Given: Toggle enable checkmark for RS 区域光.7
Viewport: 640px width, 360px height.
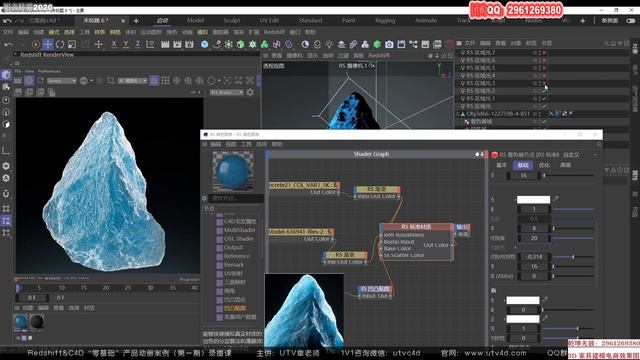Looking at the screenshot, I should pos(544,52).
